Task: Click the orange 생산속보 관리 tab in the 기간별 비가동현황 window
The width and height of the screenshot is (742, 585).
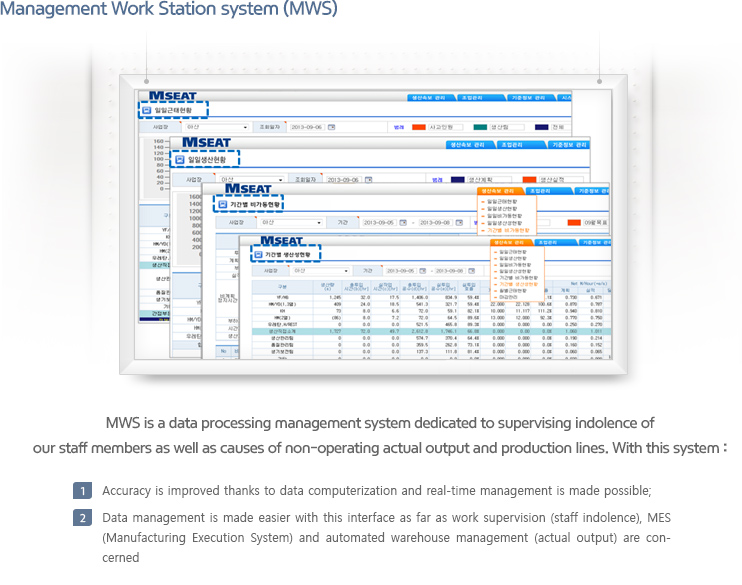Action: pos(500,191)
